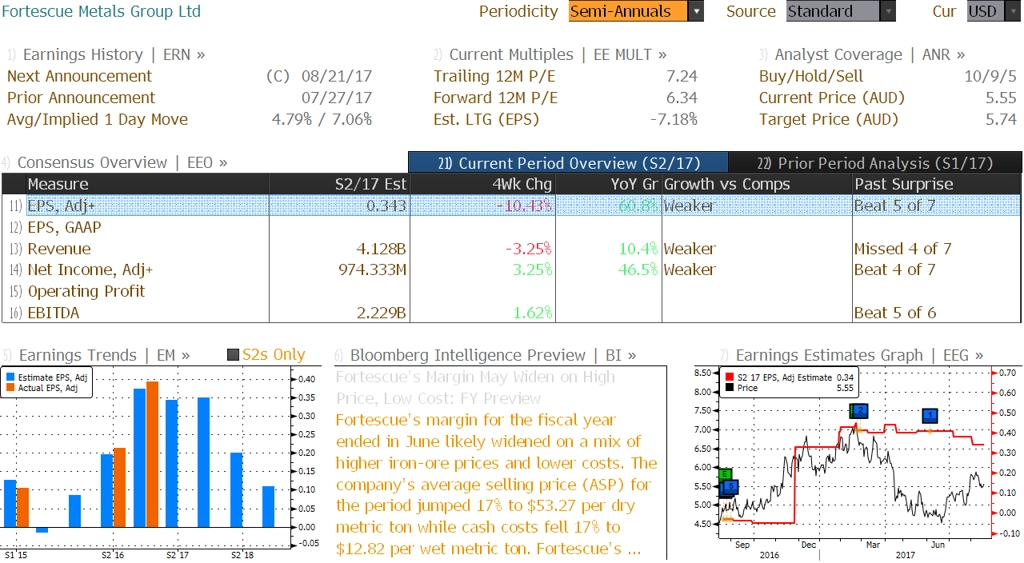Open Earnings Trends EM section
The height and width of the screenshot is (563, 1024).
pos(97,355)
